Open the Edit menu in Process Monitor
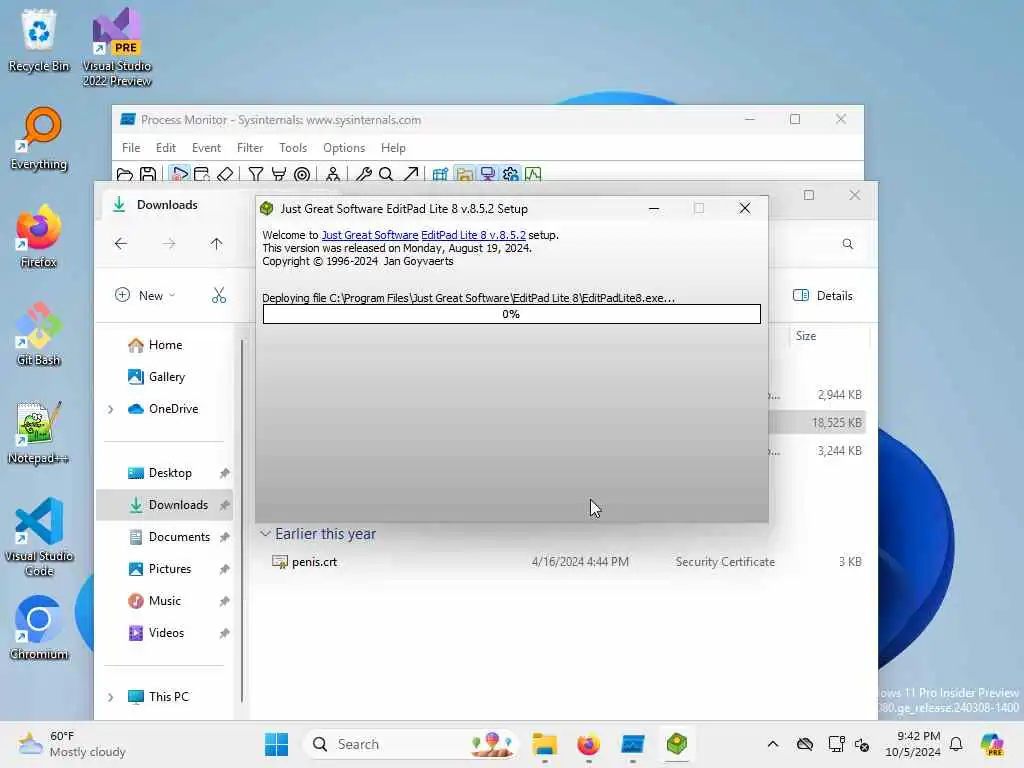This screenshot has height=768, width=1024. point(166,148)
